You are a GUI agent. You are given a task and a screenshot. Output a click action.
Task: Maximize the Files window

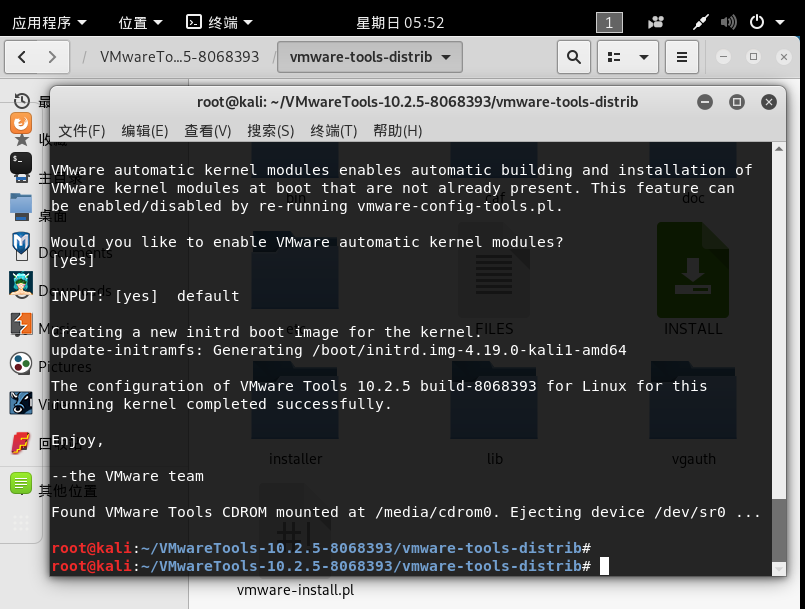pyautogui.click(x=753, y=56)
